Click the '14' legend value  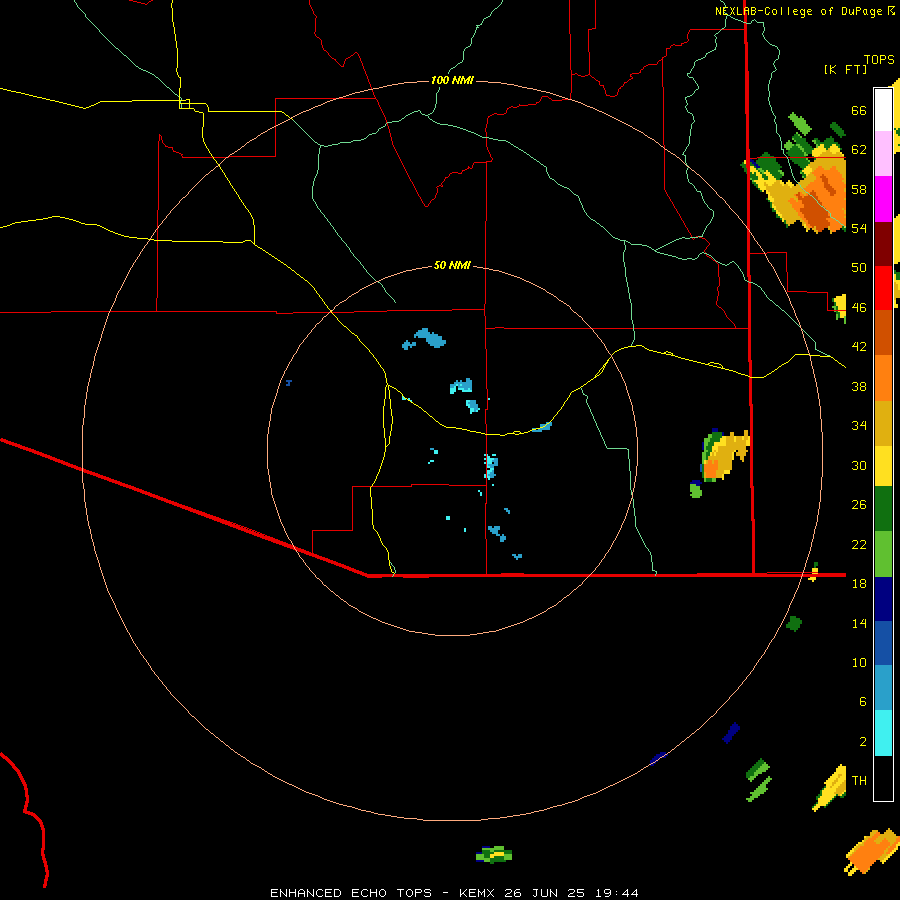pos(859,623)
